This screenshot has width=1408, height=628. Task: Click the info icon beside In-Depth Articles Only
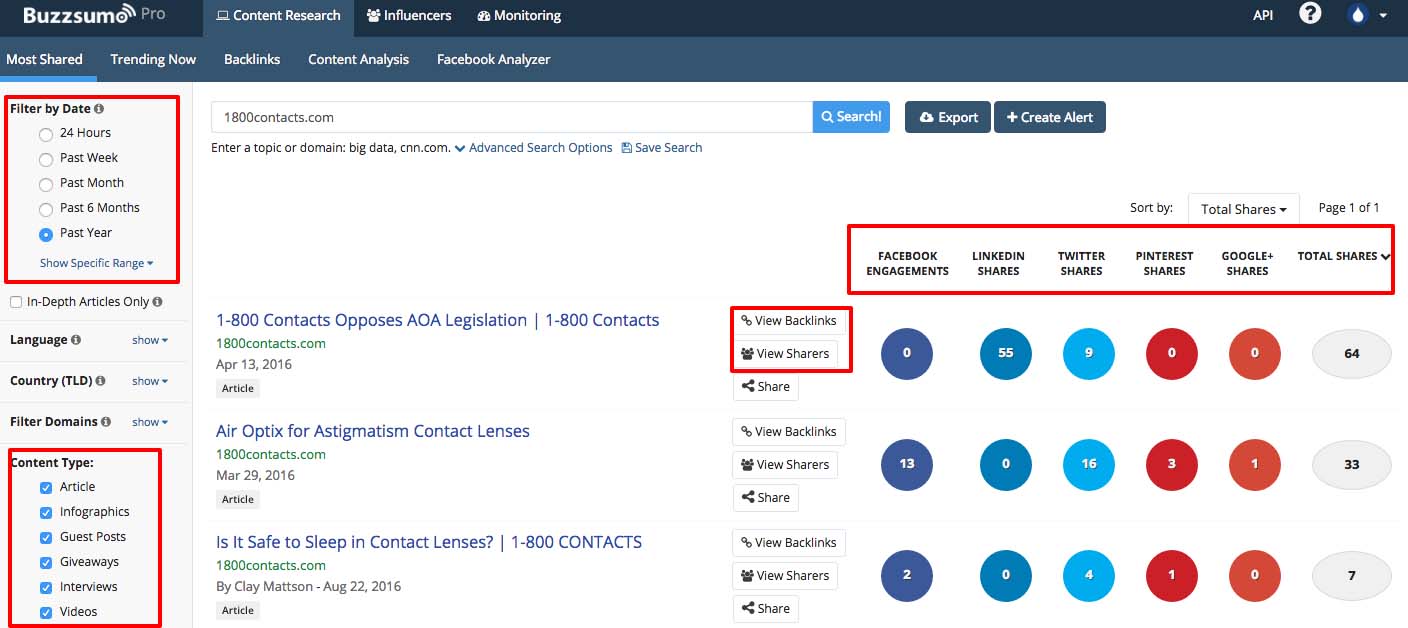click(158, 302)
